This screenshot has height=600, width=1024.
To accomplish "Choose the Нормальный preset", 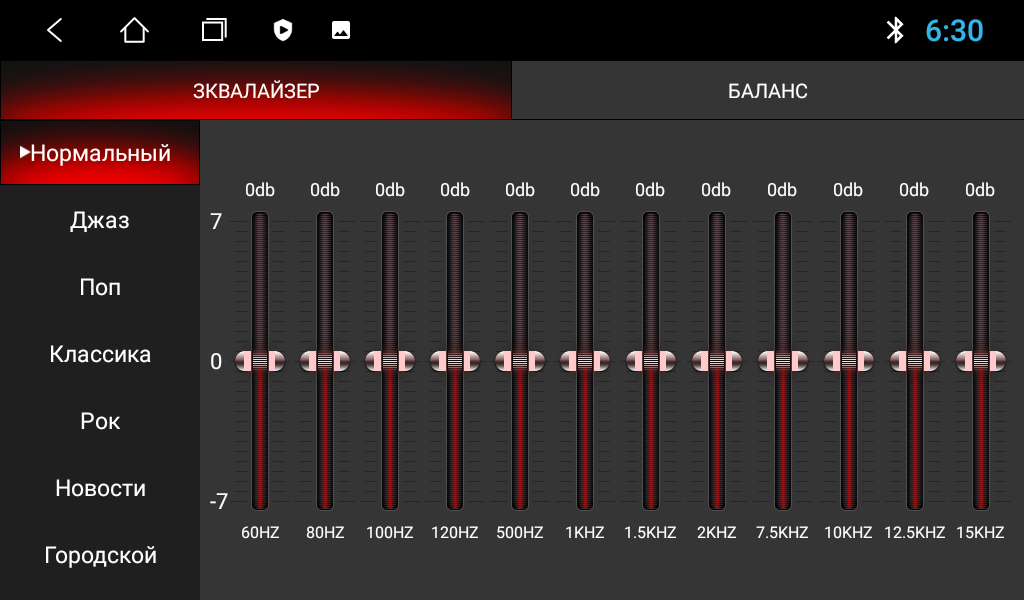I will click(x=100, y=153).
